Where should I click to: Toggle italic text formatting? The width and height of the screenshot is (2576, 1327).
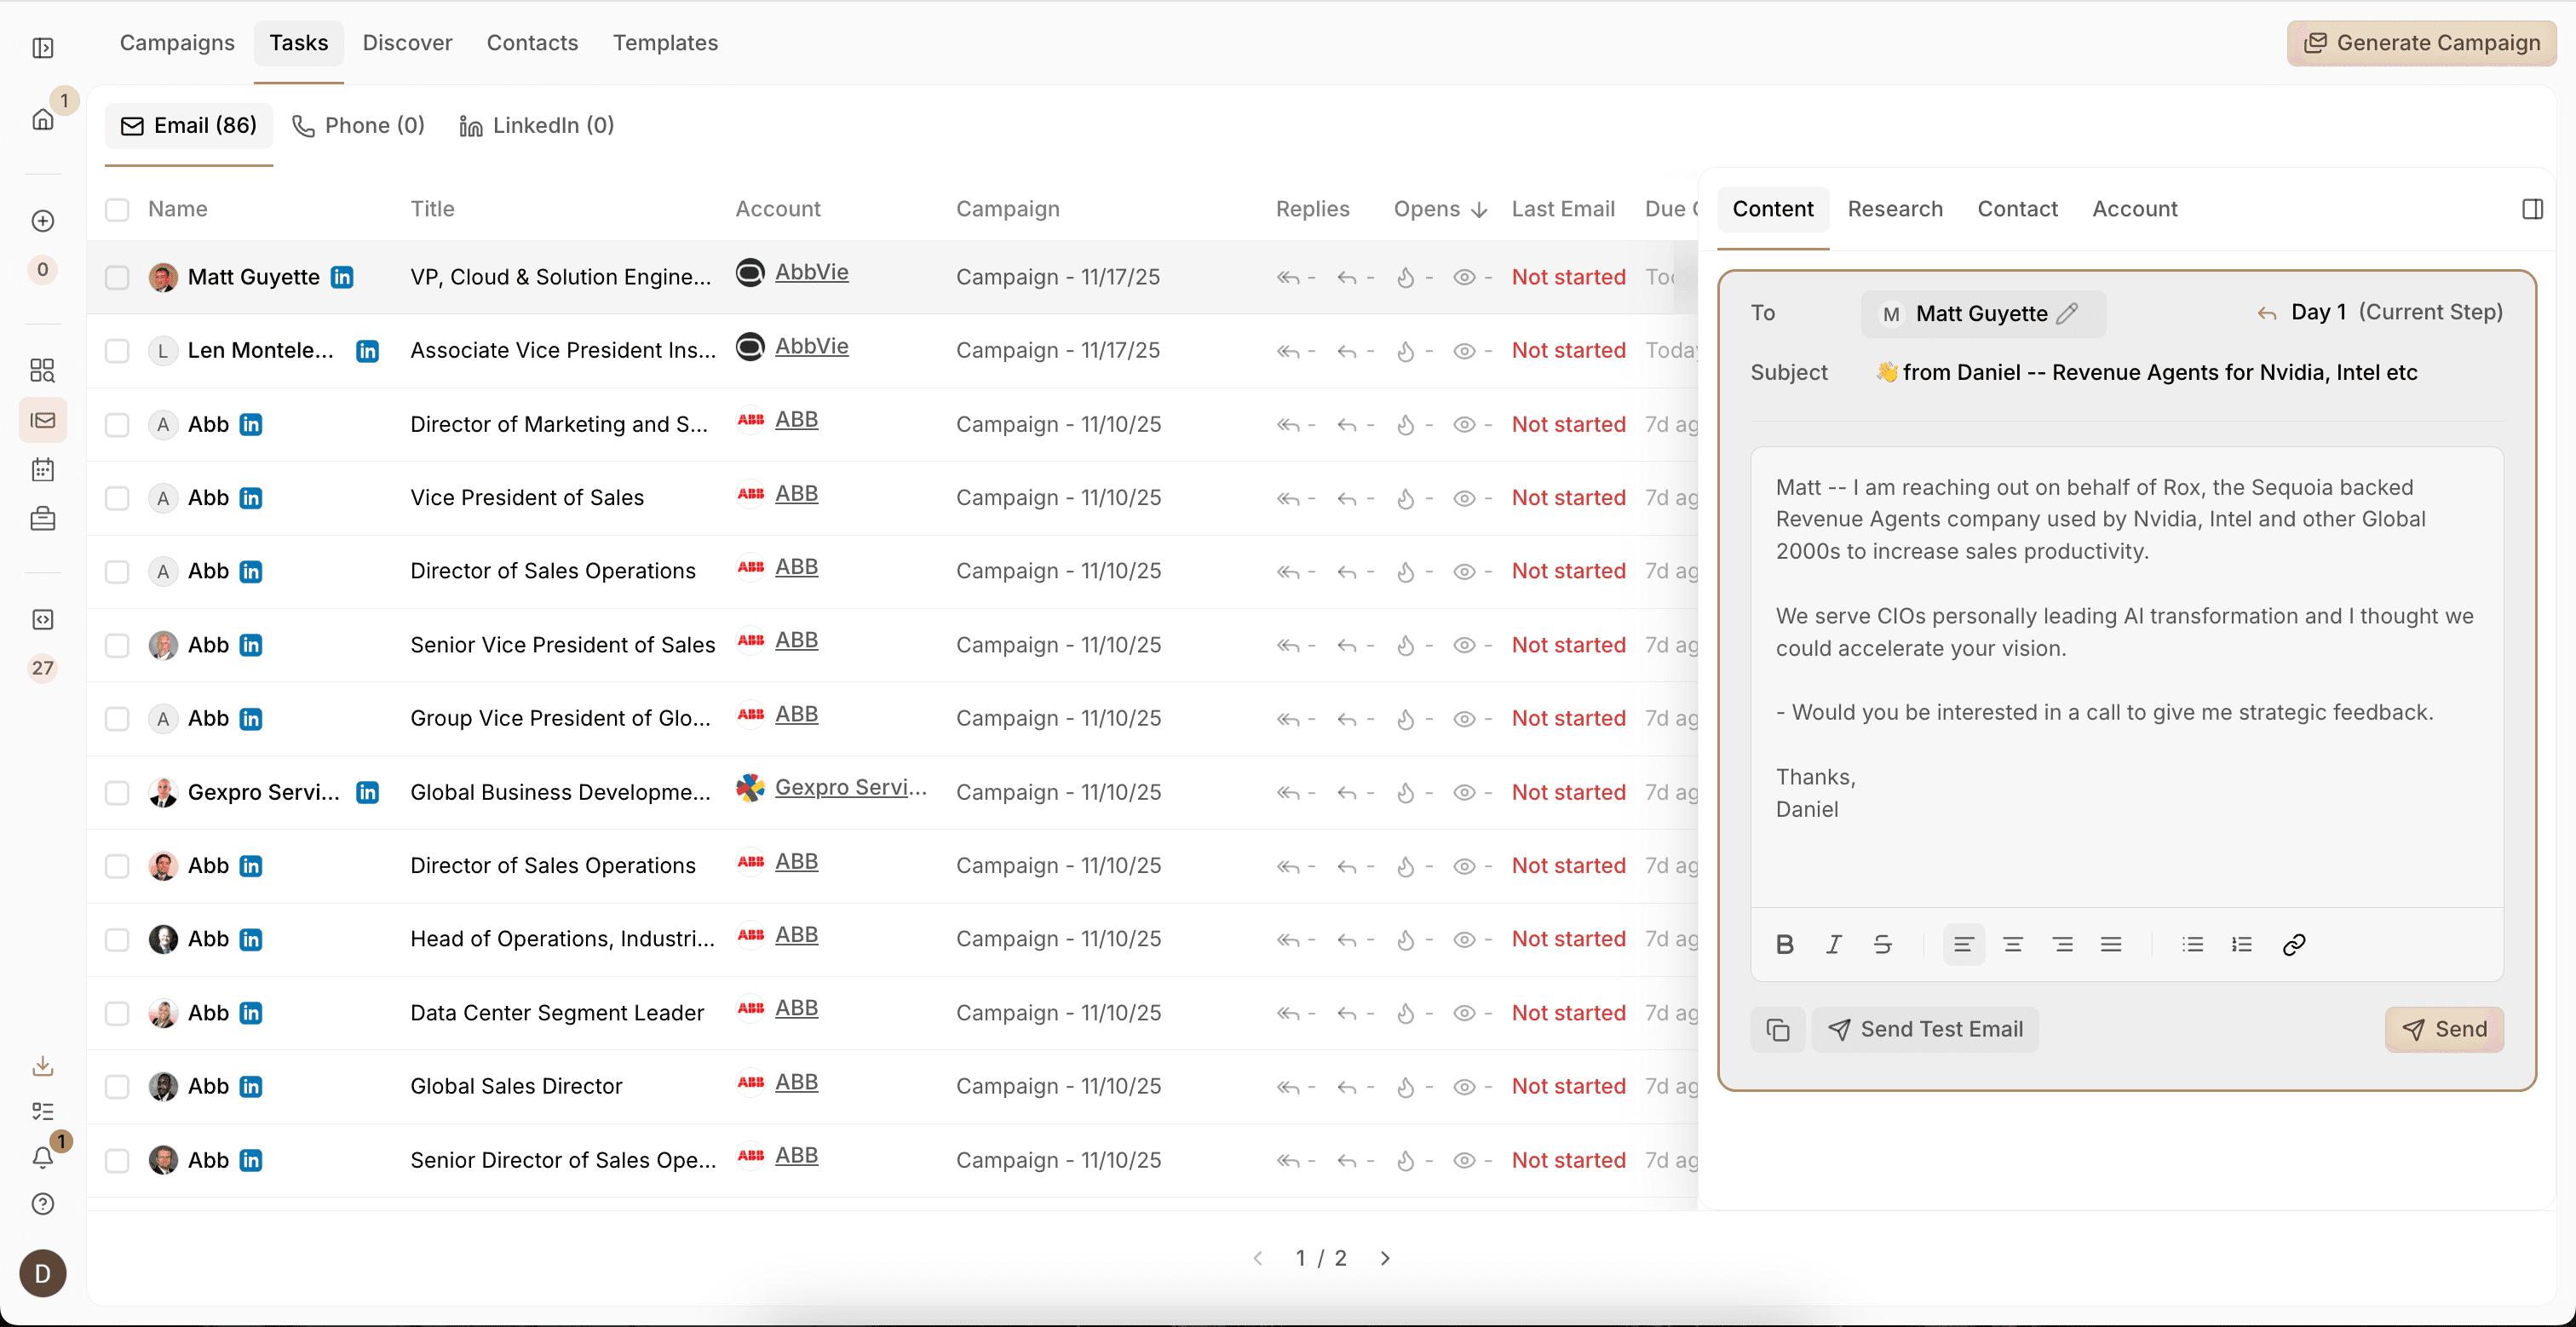(1833, 944)
